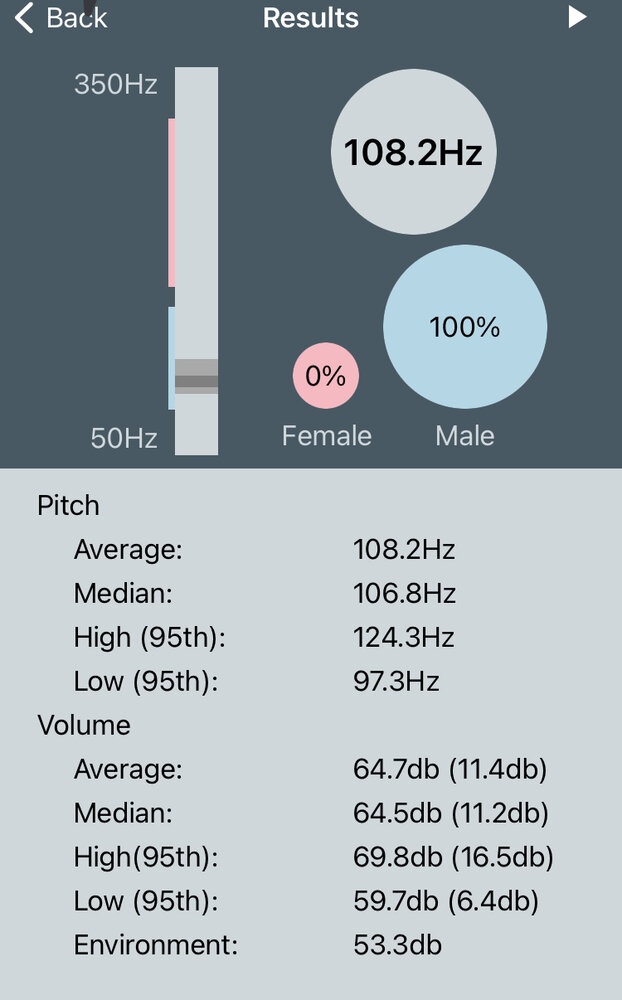Screen dimensions: 622x1000
Task: Tap the Back chevron arrow
Action: tap(24, 17)
